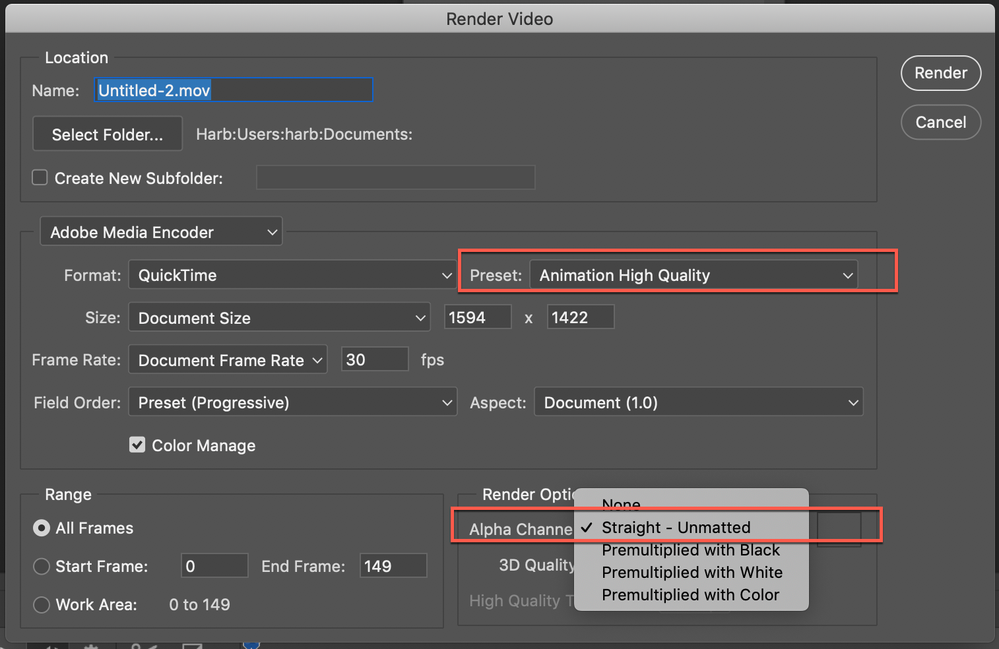Select the All Frames radio button
Viewport: 999px width, 649px height.
[x=42, y=528]
